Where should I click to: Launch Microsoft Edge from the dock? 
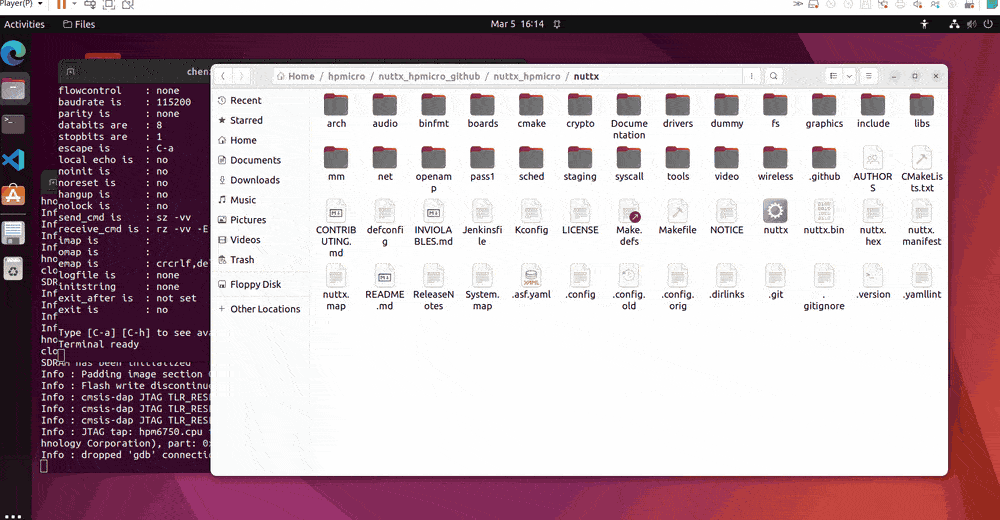point(13,53)
